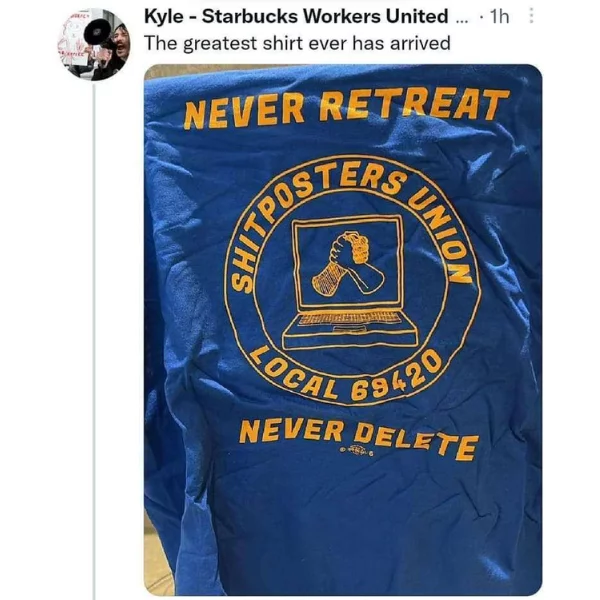Click the 'NEVER RETREAT' lettering in the photo
The height and width of the screenshot is (600, 600).
[346, 107]
